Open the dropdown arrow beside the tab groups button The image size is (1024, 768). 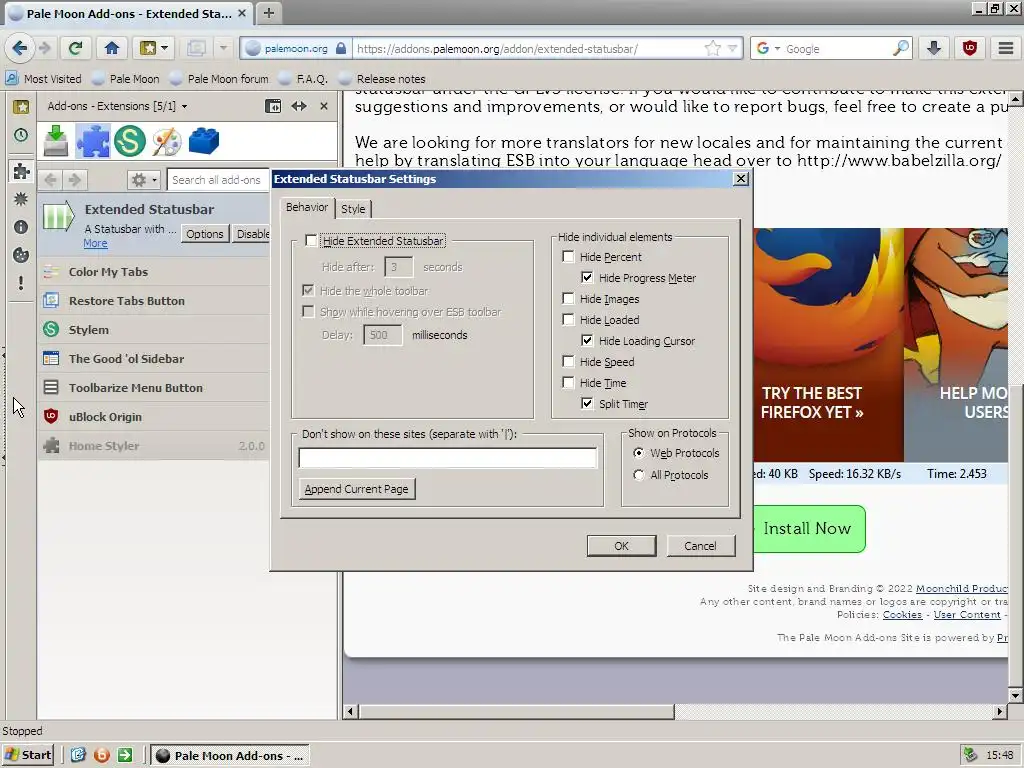coord(223,48)
